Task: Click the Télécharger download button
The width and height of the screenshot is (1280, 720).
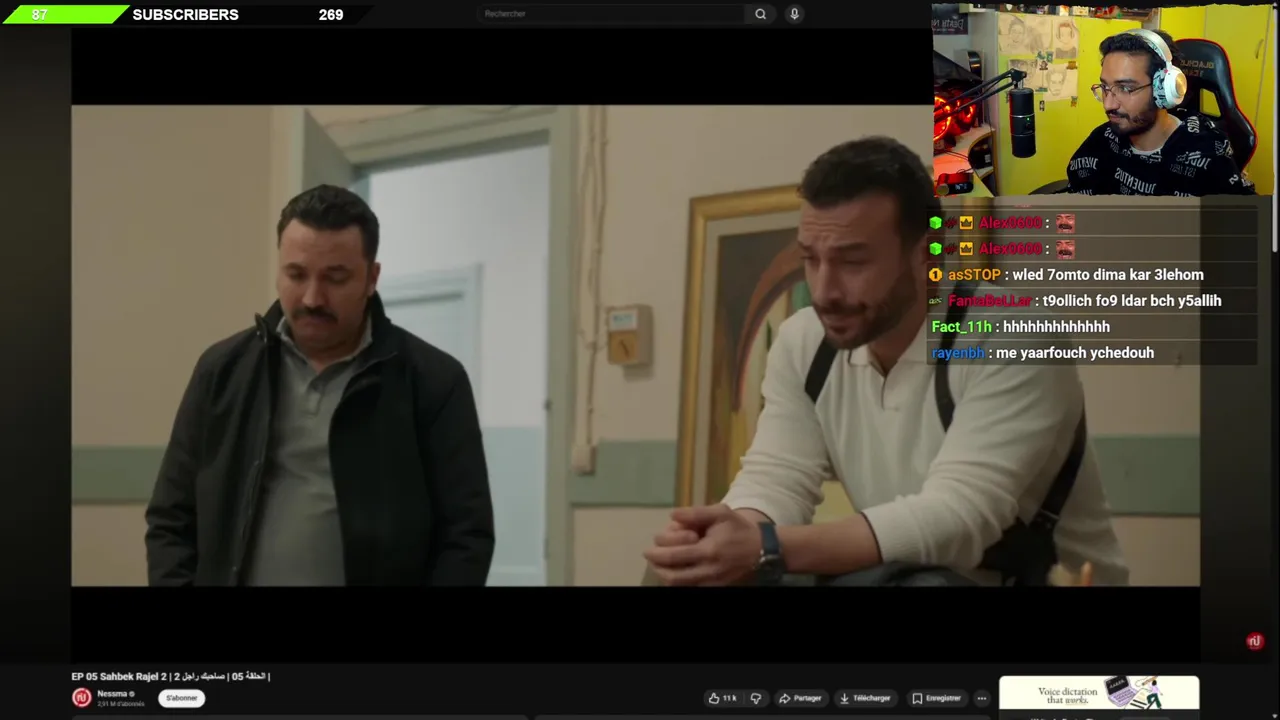Action: click(x=865, y=698)
